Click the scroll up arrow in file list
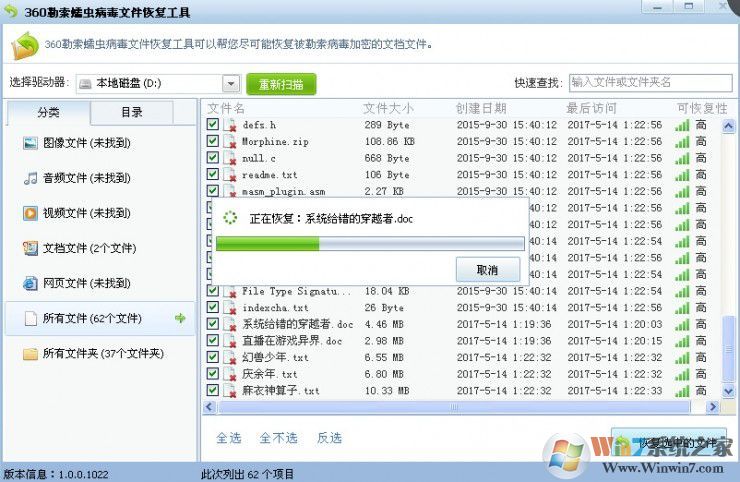The image size is (740, 482). pyautogui.click(x=728, y=126)
